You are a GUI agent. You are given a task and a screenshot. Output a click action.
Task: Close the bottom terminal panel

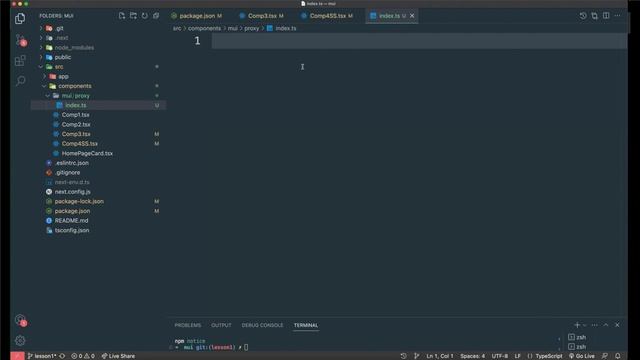click(617, 325)
